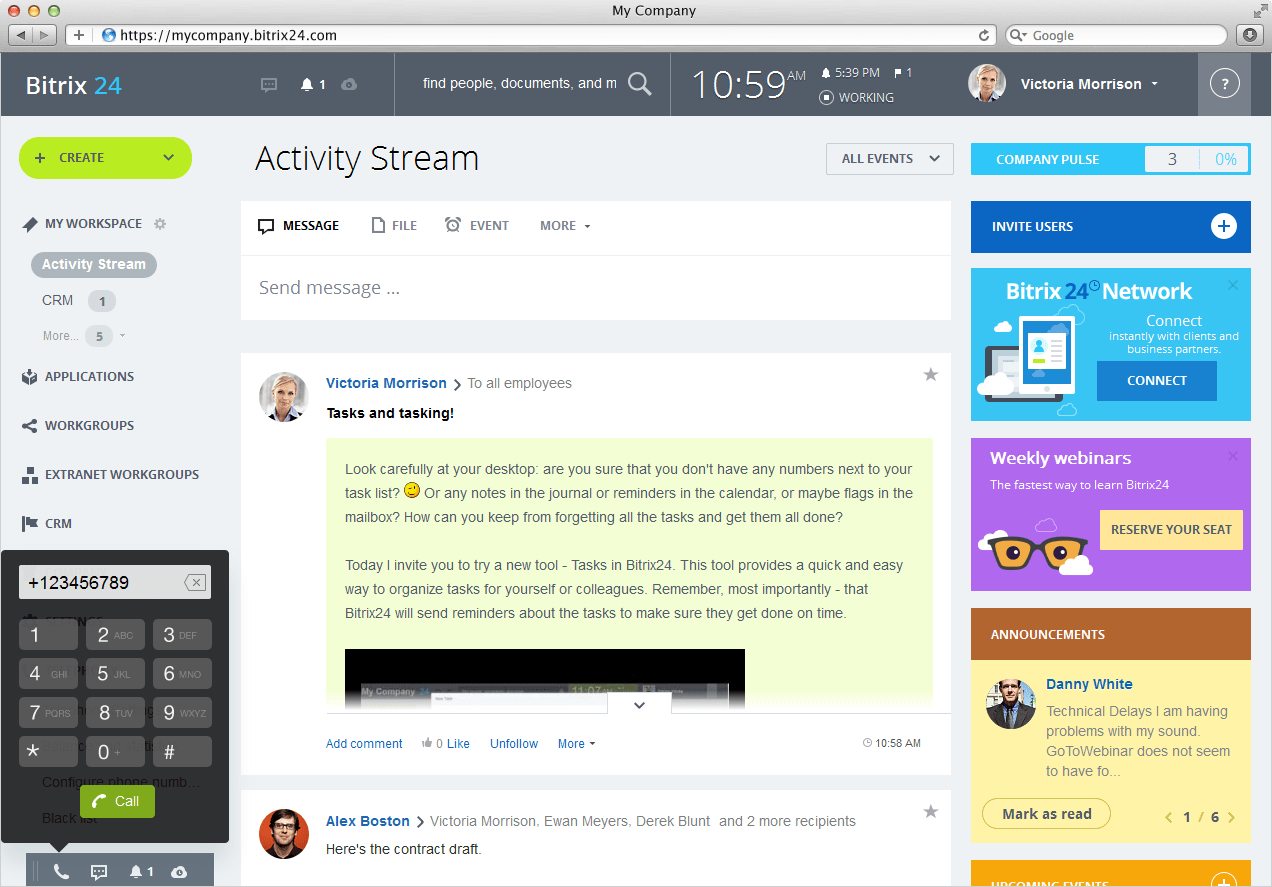Click dialpad star key
1272x887 pixels.
(48, 752)
